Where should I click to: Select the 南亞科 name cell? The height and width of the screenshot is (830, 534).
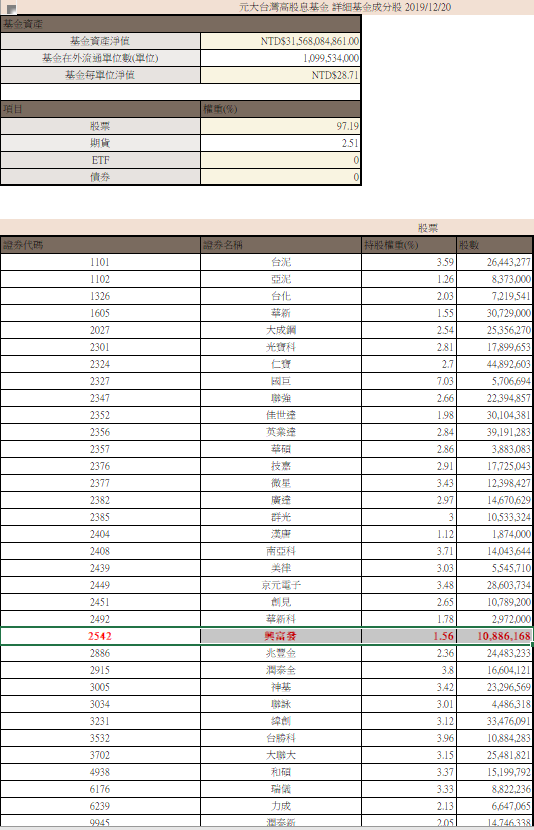pyautogui.click(x=281, y=551)
